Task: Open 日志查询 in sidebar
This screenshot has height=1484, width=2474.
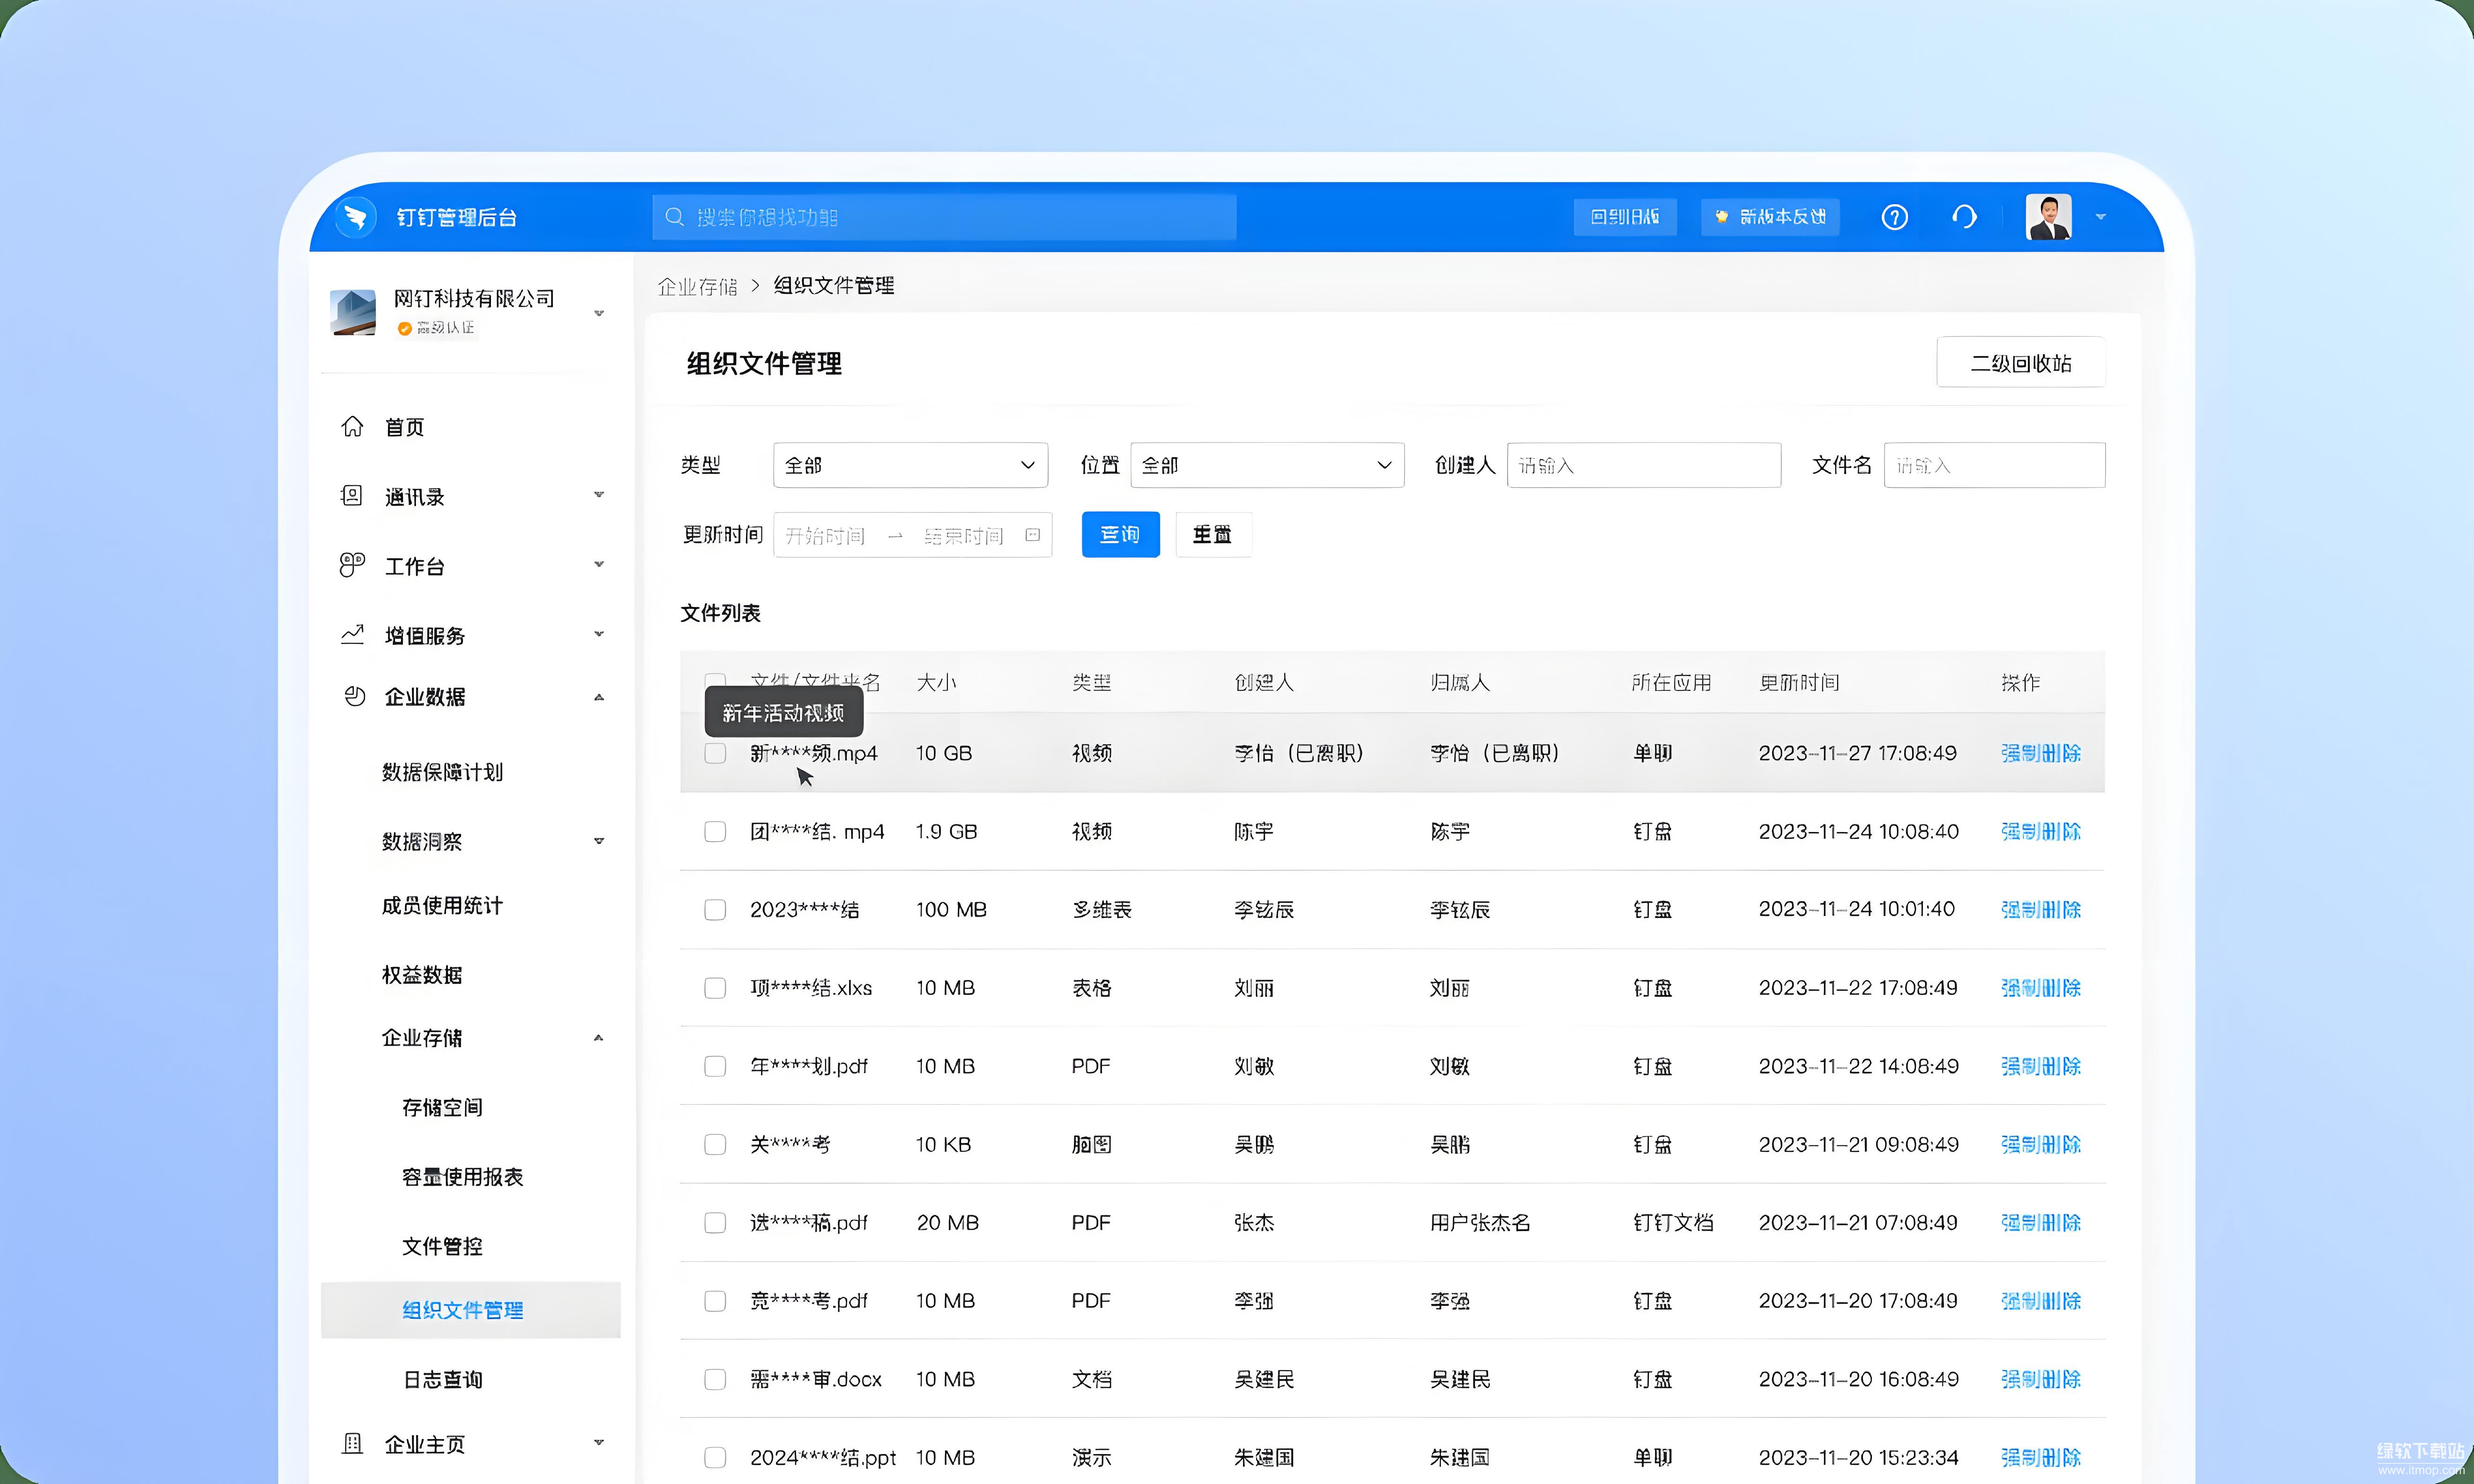Action: (x=442, y=1380)
